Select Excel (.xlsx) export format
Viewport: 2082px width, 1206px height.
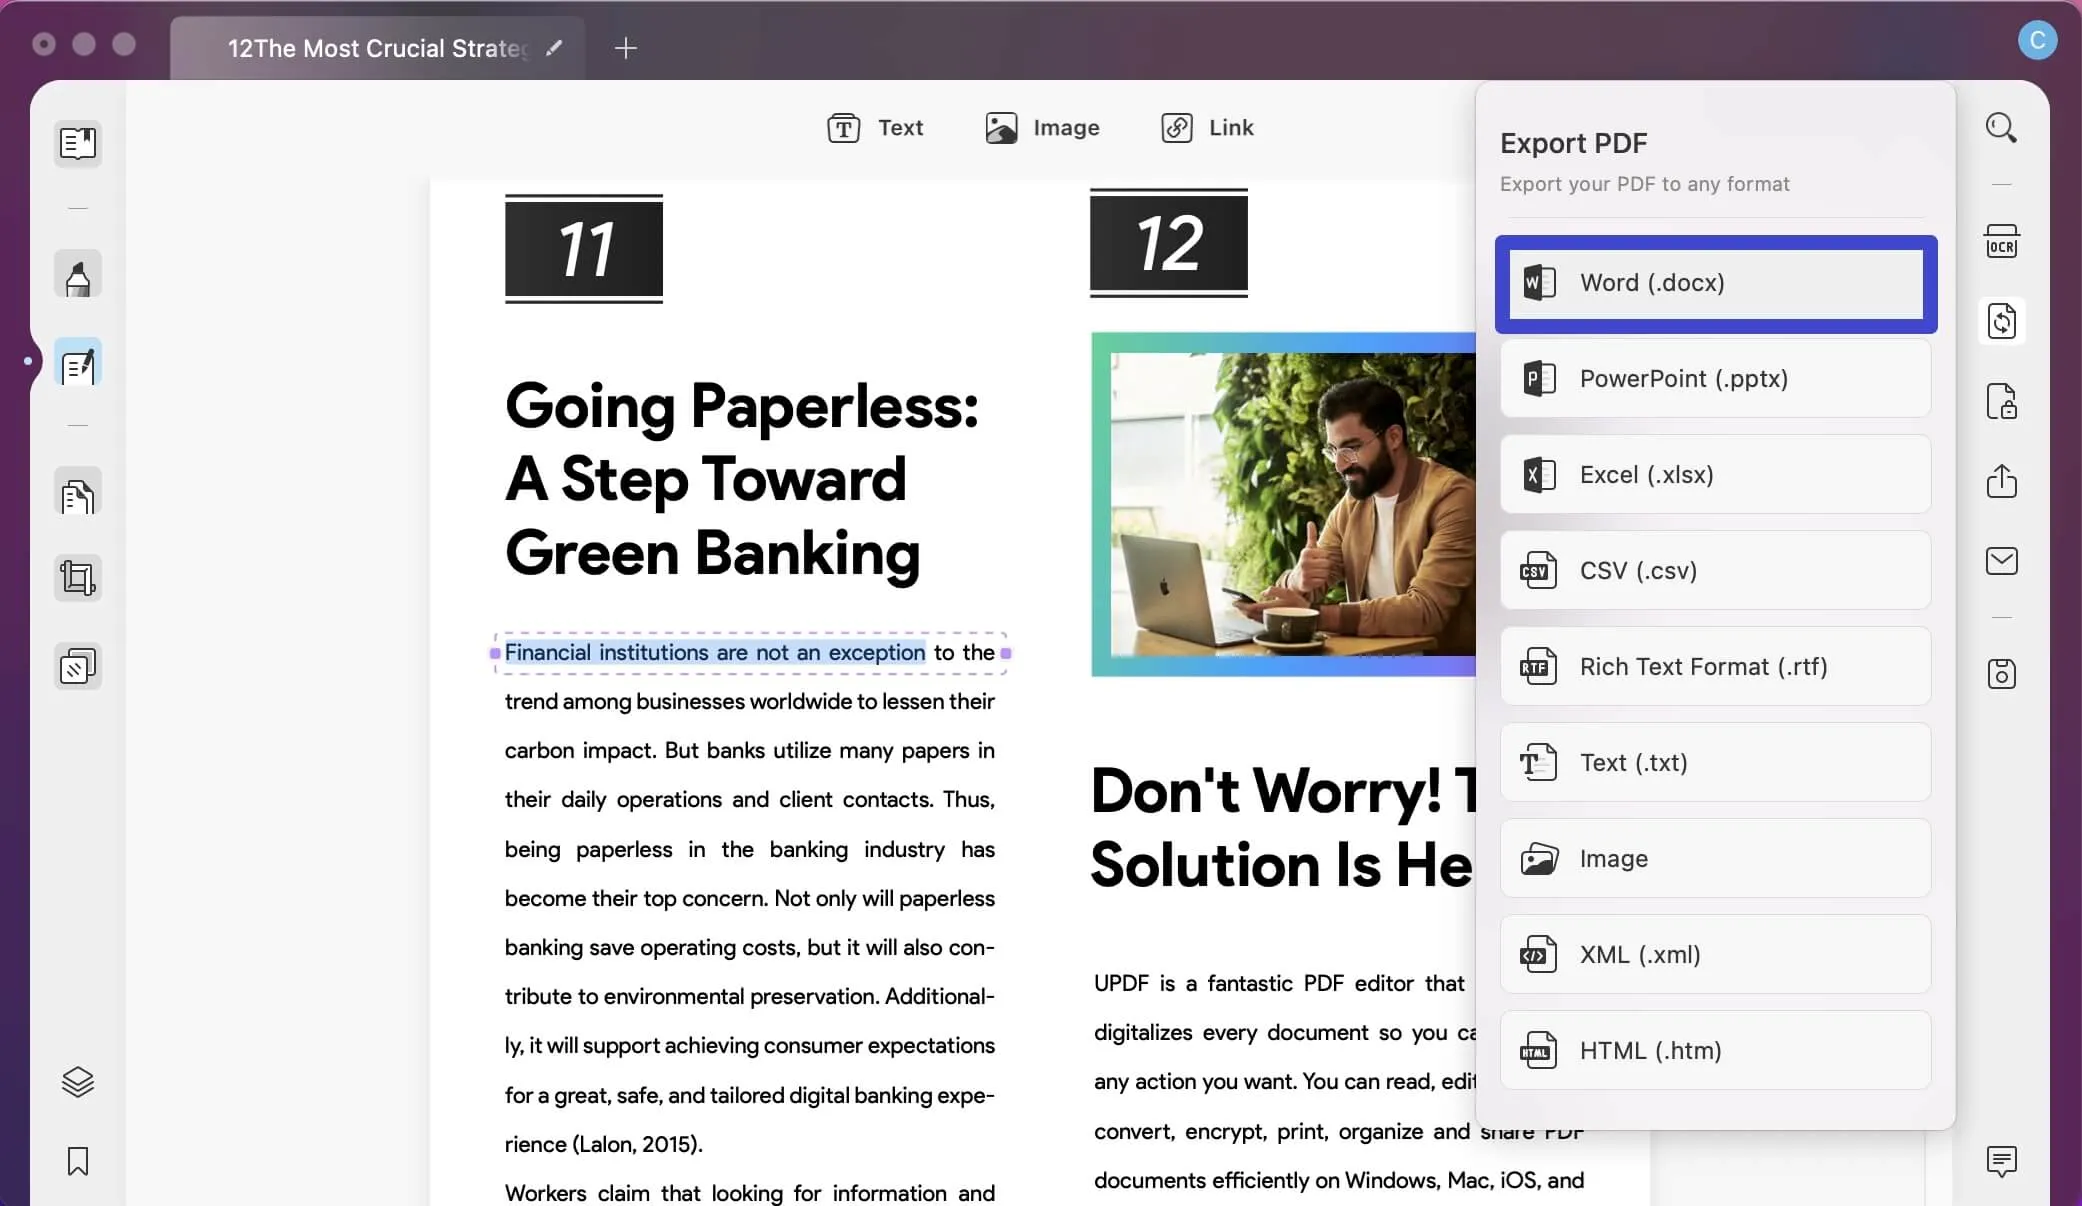[x=1716, y=474]
